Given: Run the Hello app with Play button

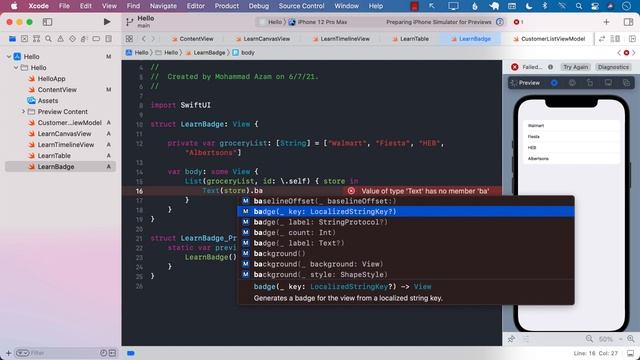Looking at the screenshot, I should point(107,22).
